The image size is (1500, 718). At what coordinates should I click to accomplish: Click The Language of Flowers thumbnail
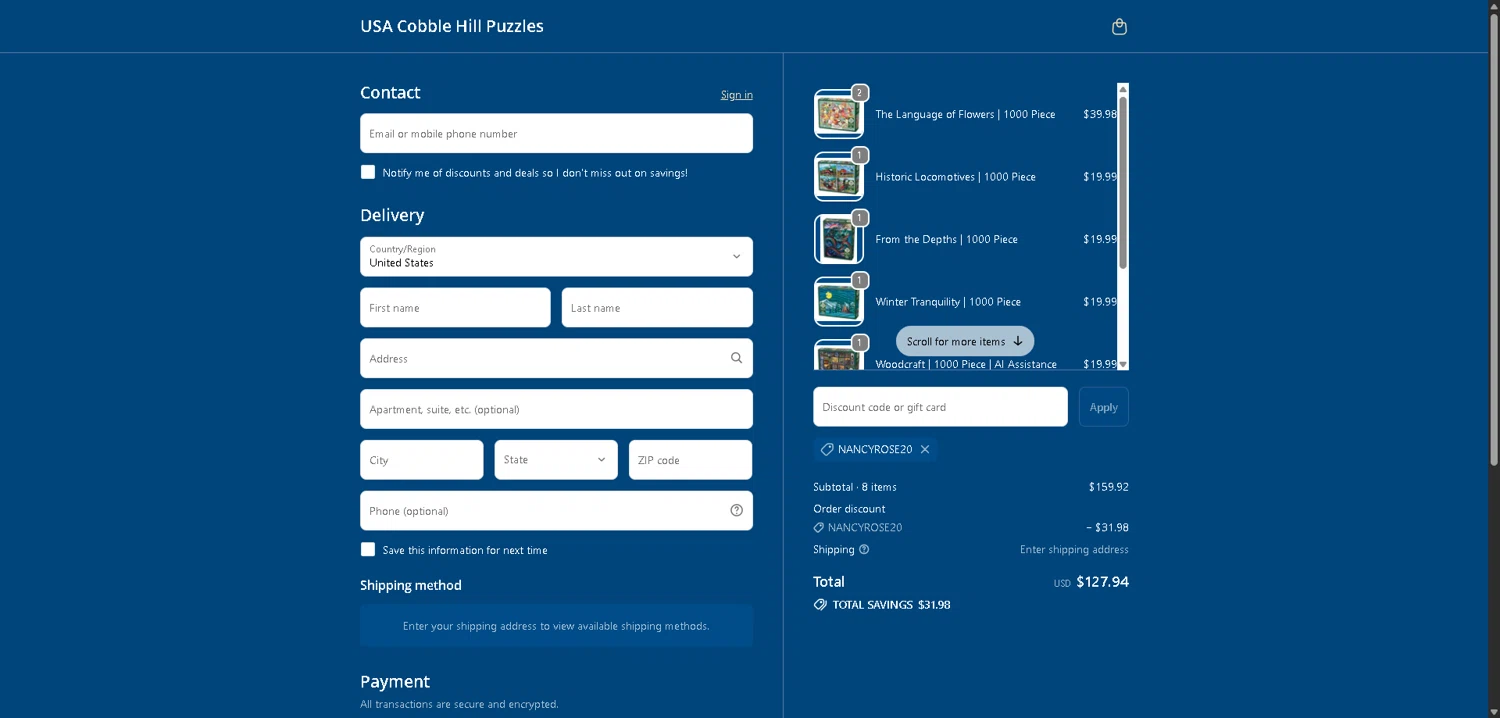pyautogui.click(x=839, y=114)
